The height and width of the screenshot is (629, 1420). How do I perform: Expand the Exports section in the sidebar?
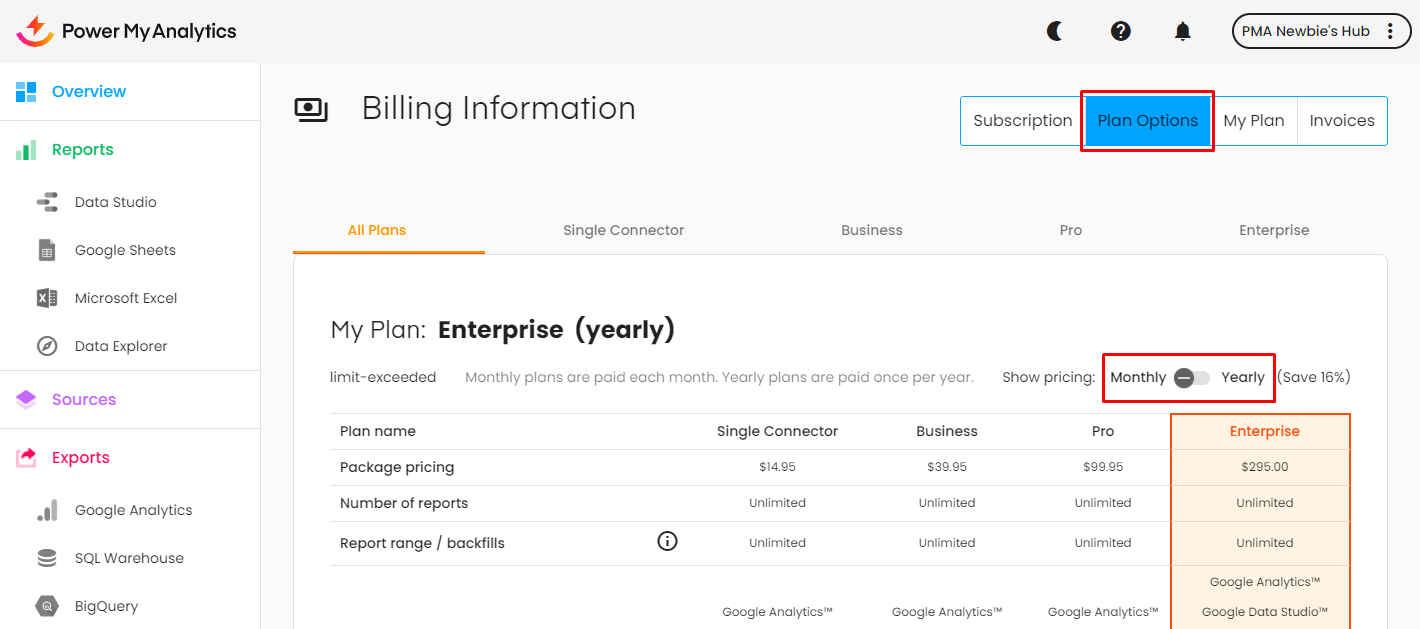[80, 458]
